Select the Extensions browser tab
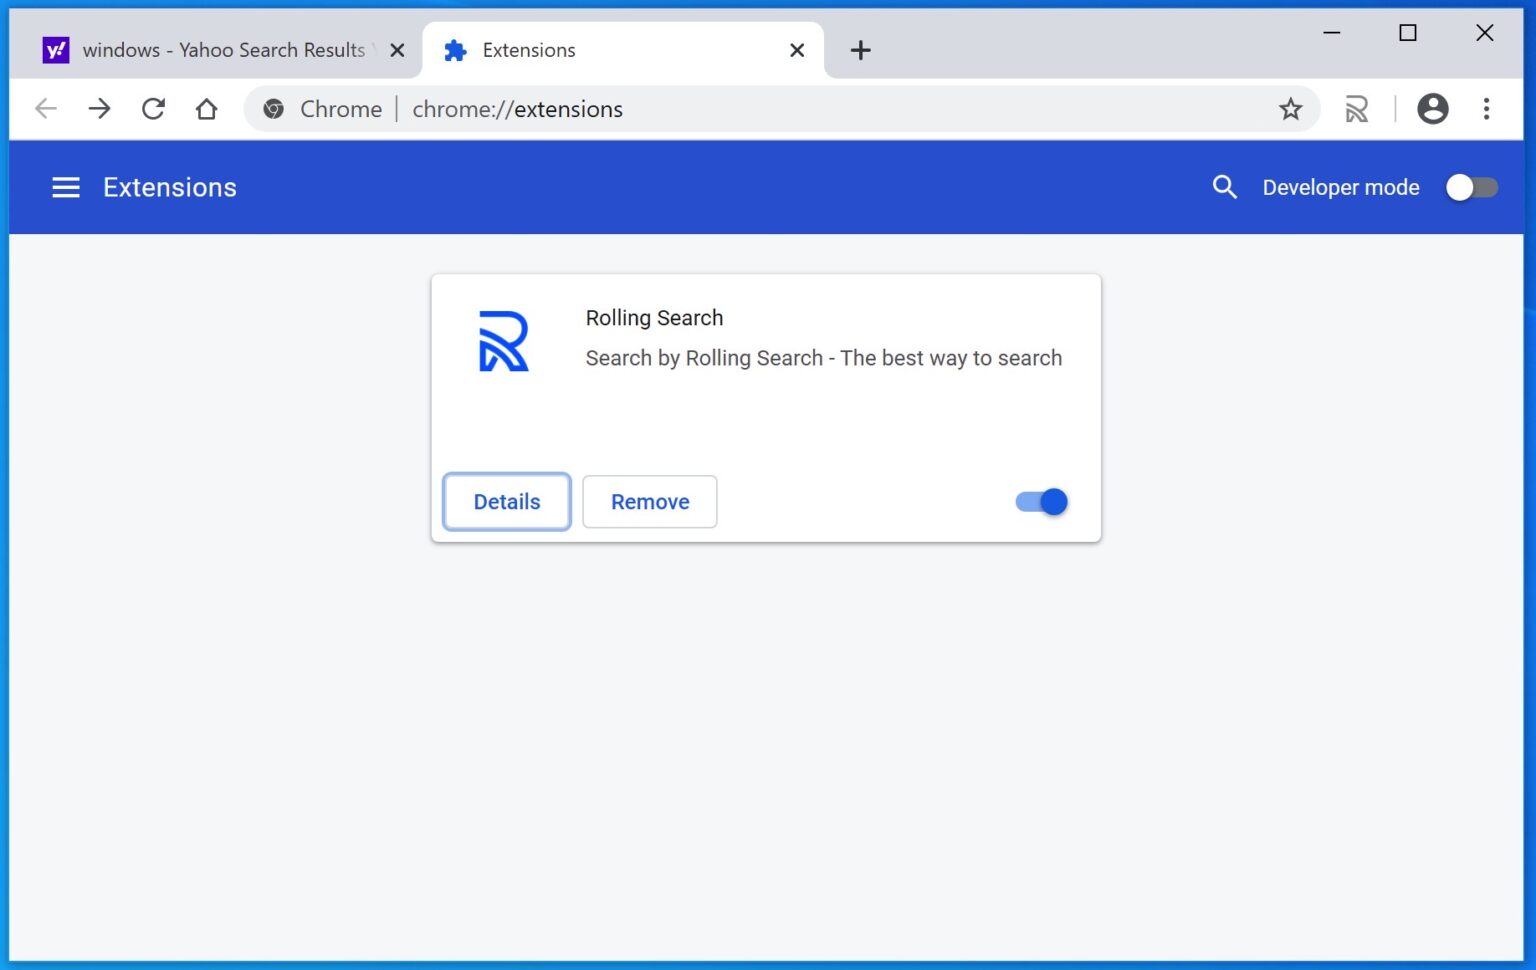The height and width of the screenshot is (970, 1536). [623, 50]
